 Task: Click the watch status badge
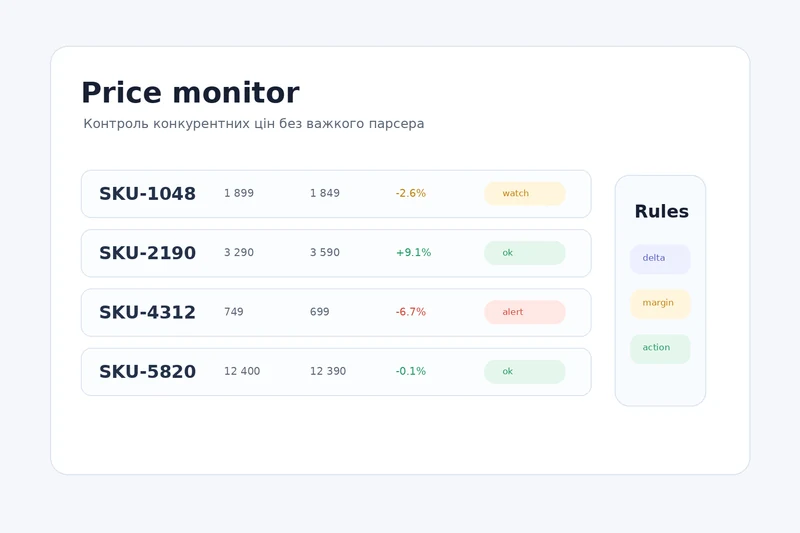[525, 193]
